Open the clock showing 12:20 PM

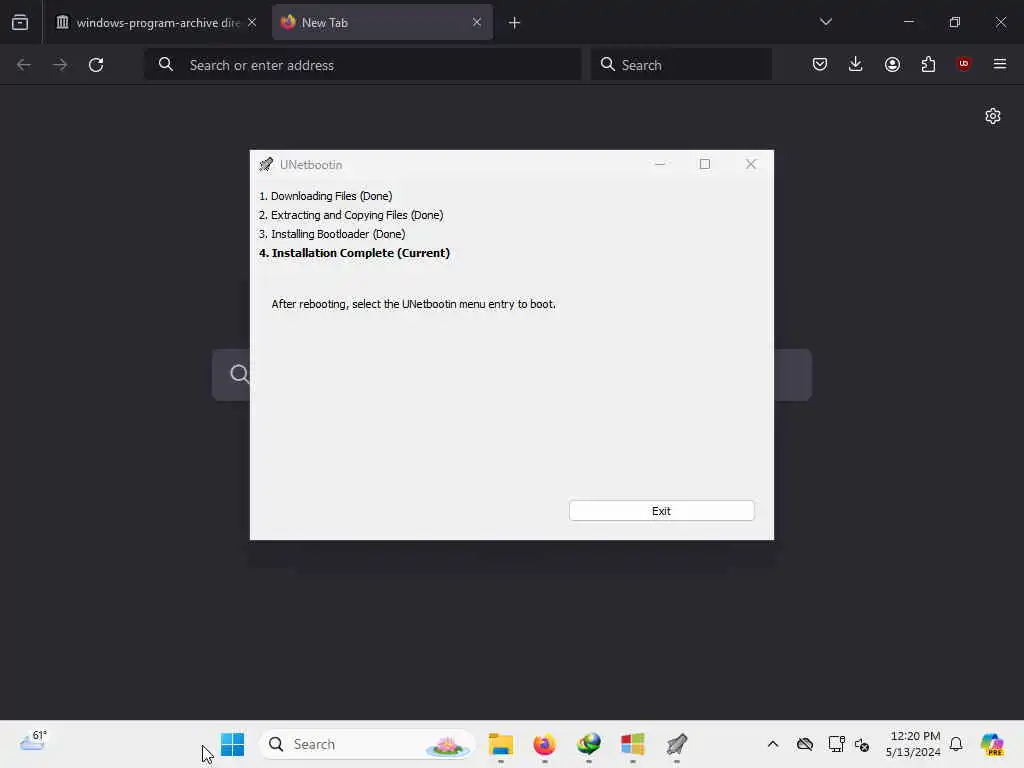(913, 744)
